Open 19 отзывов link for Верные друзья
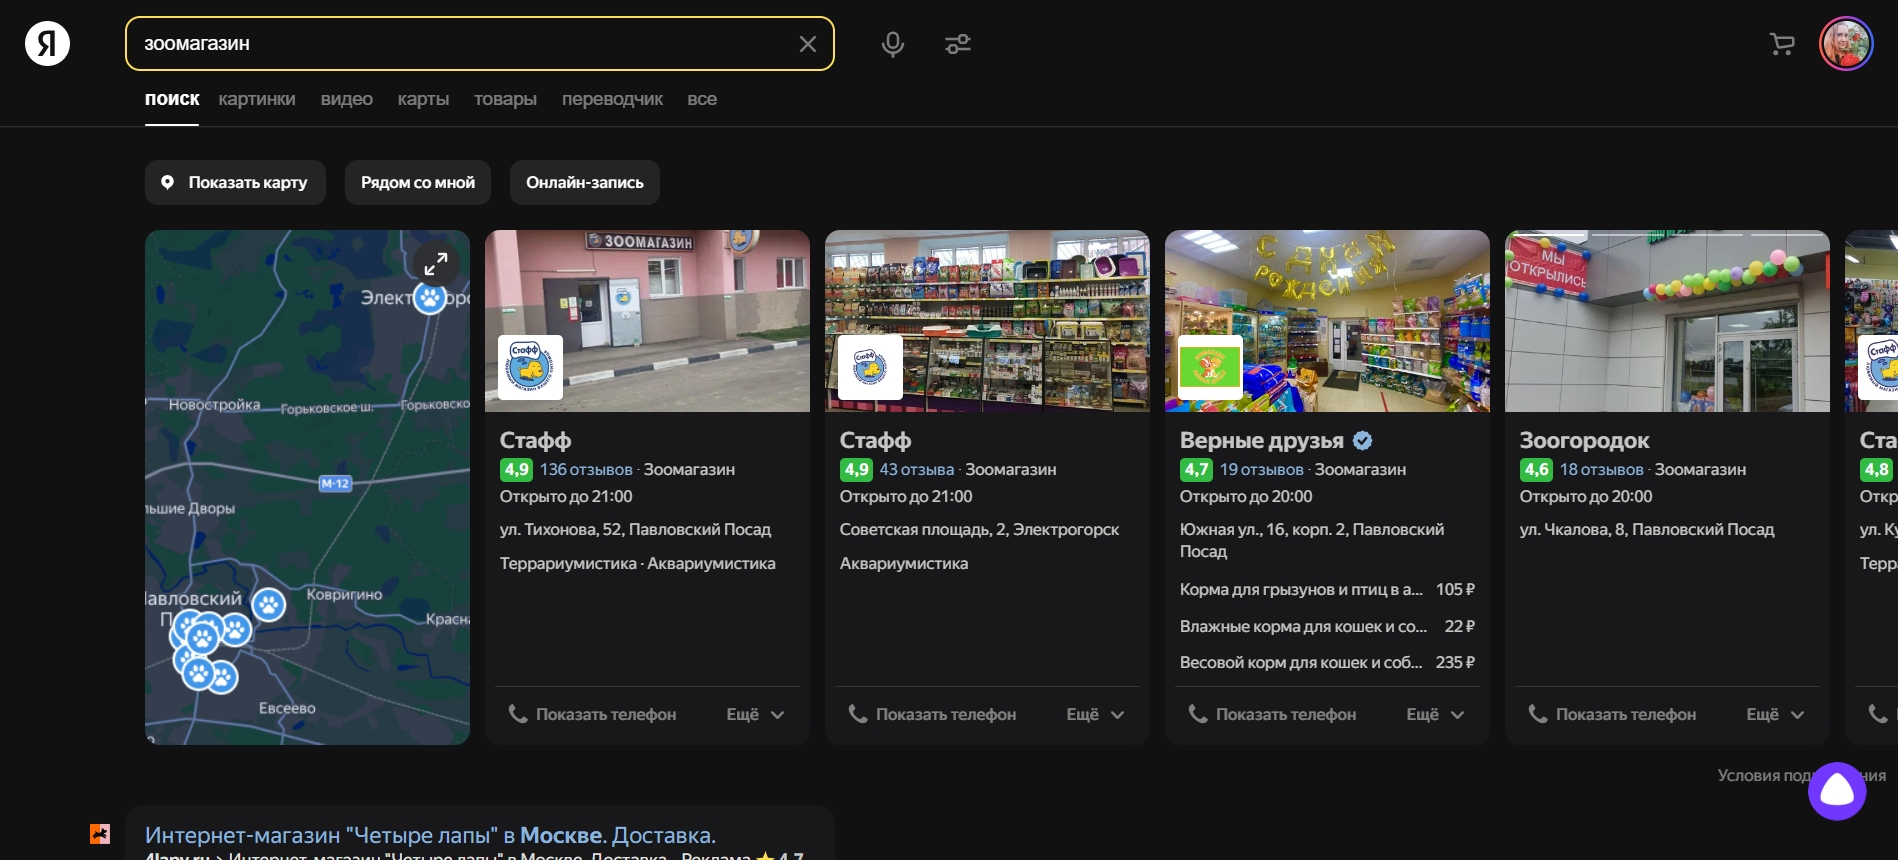Viewport: 1898px width, 860px height. (1262, 469)
